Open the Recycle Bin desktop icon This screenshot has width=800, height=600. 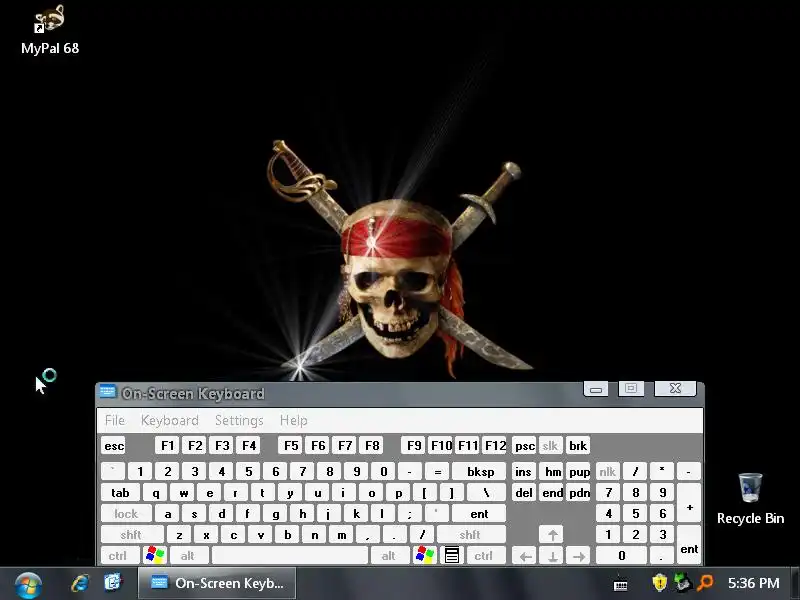[750, 498]
